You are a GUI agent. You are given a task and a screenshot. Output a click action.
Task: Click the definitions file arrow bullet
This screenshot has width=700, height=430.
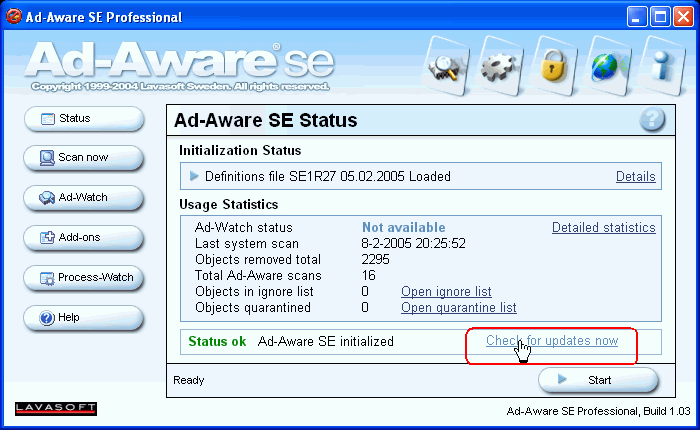click(194, 176)
